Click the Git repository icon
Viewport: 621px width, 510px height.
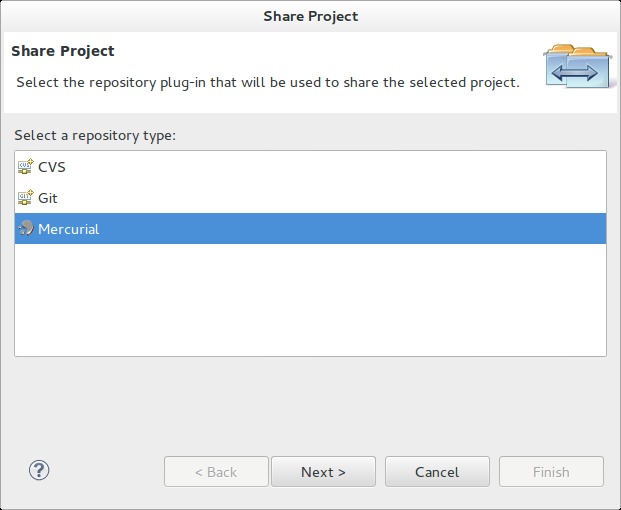26,198
